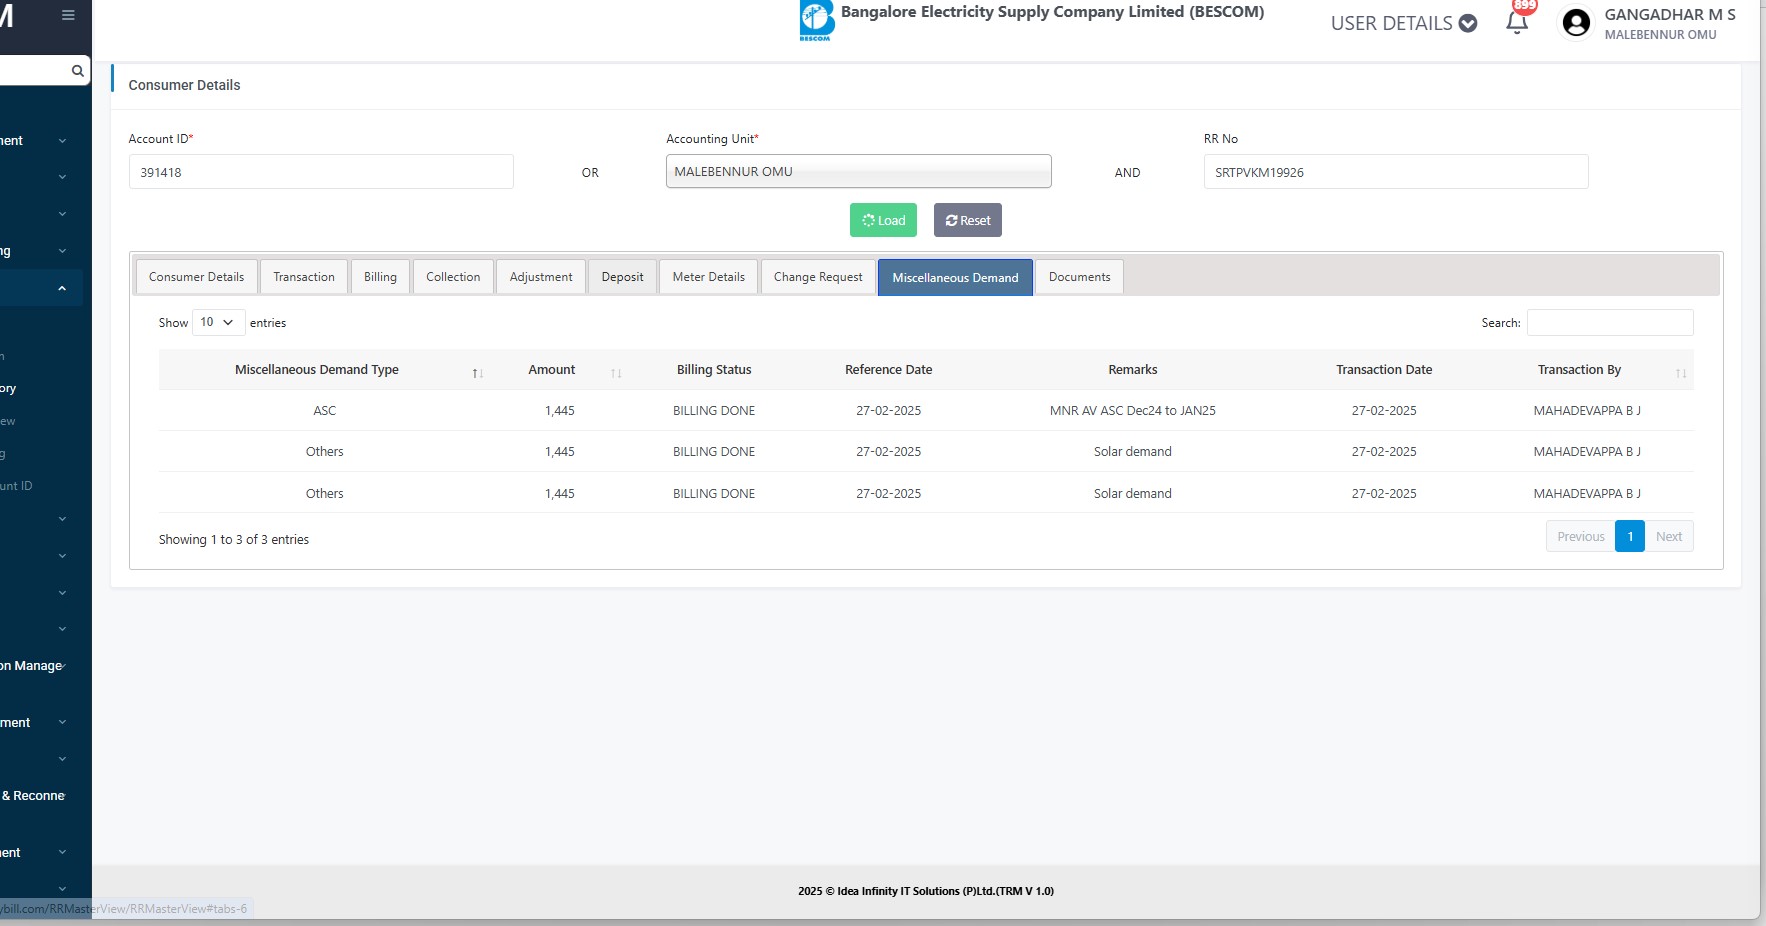
Task: Click 'unt ID' sidebar menu item
Action: click(x=17, y=486)
